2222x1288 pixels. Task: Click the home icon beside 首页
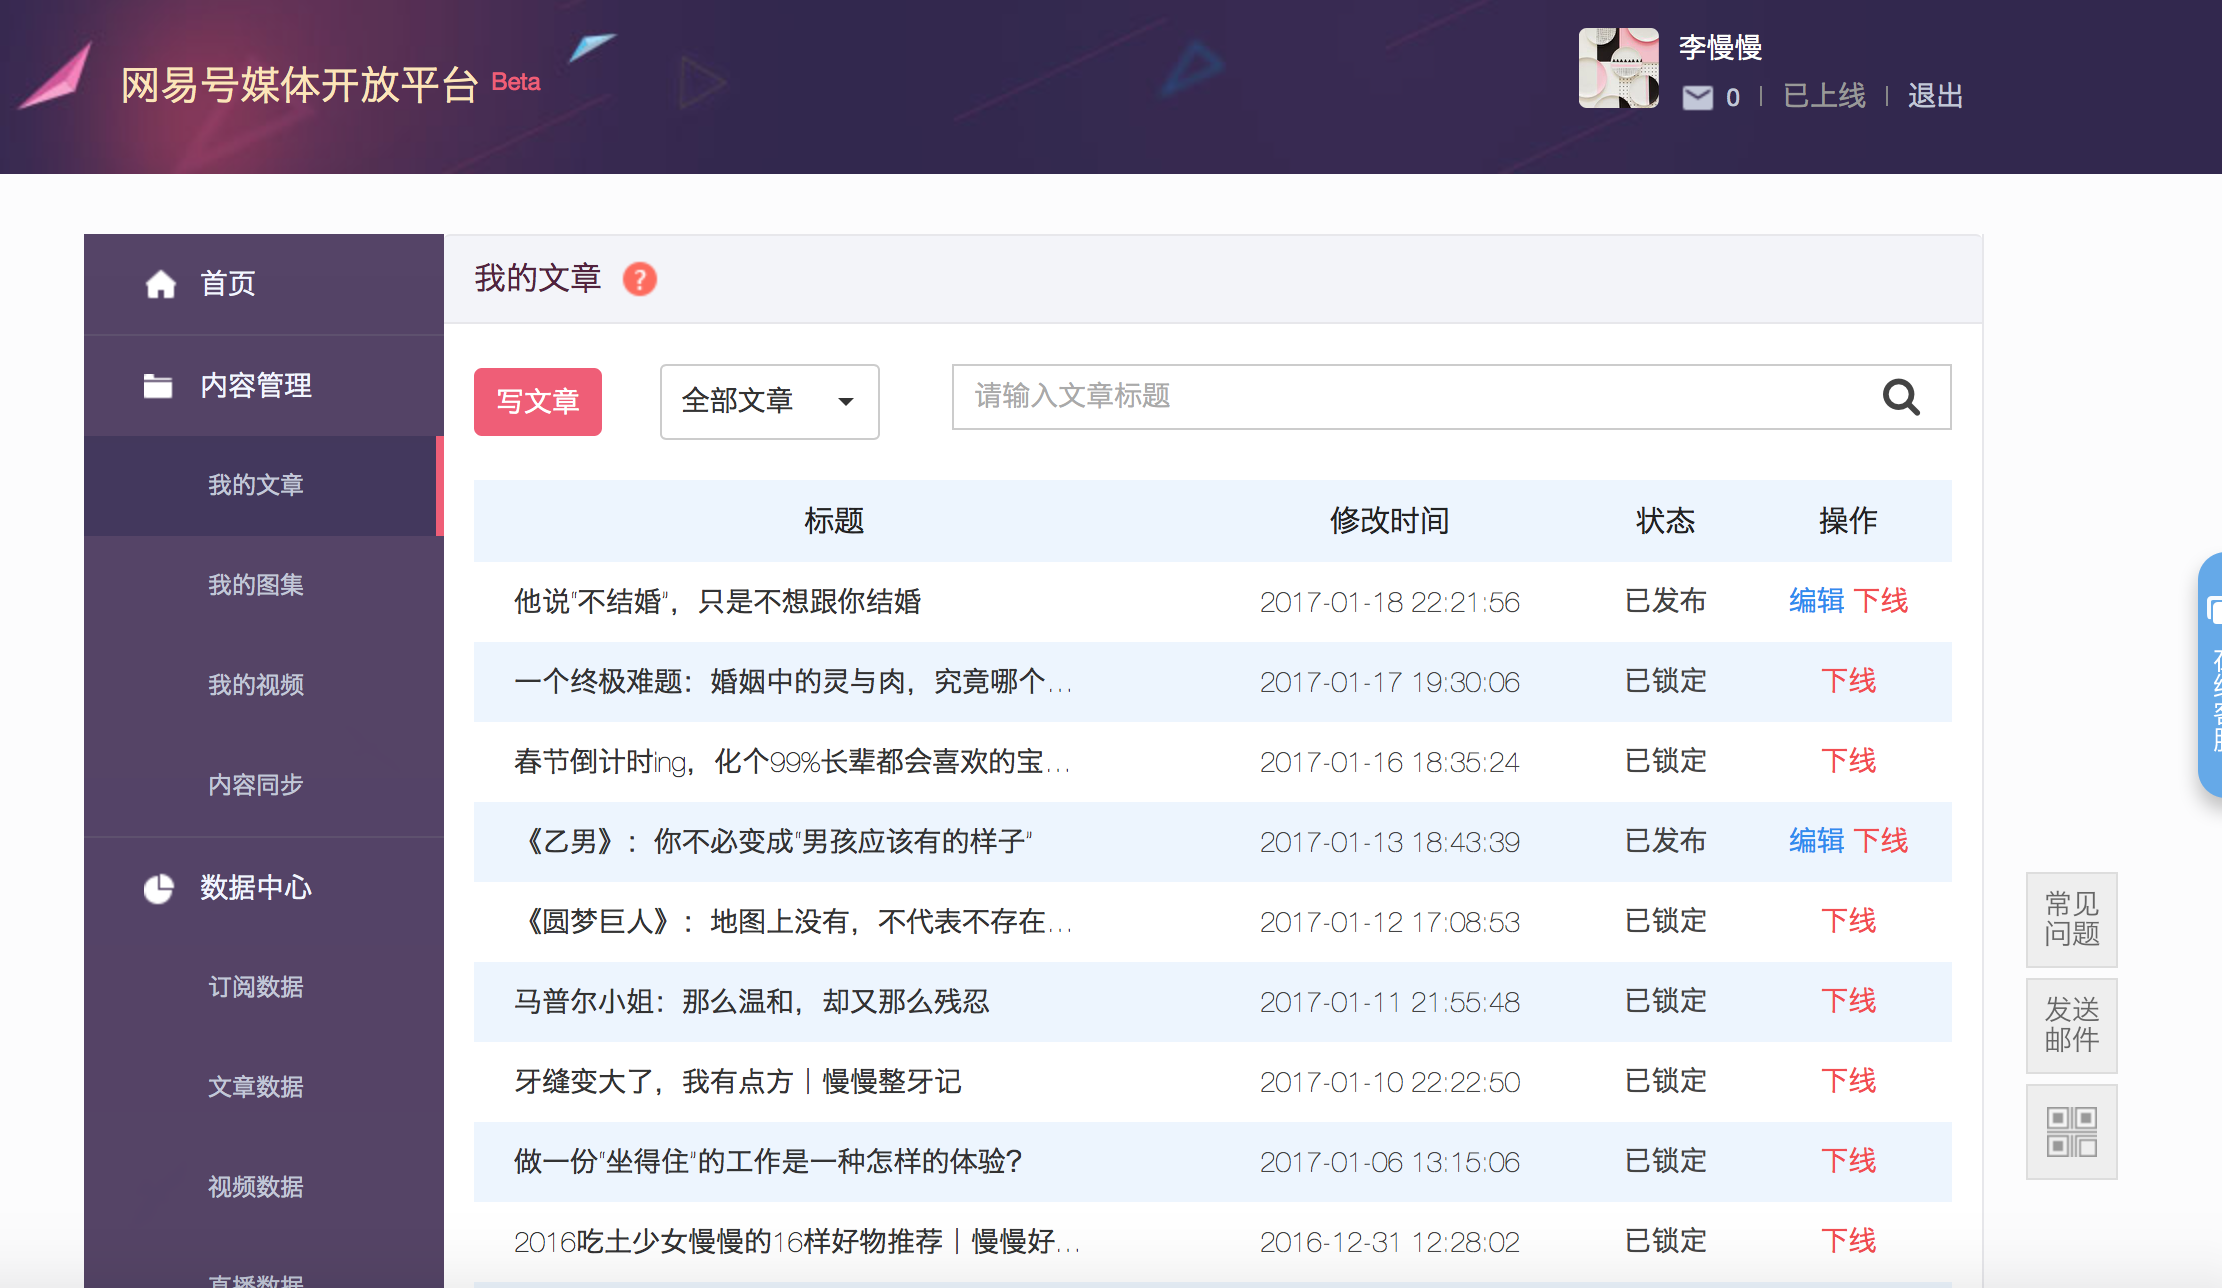pyautogui.click(x=160, y=284)
